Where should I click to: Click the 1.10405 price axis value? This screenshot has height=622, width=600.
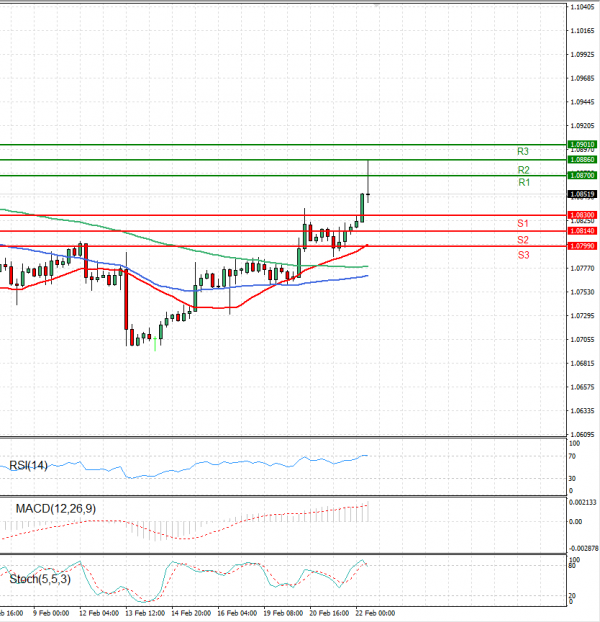click(582, 7)
